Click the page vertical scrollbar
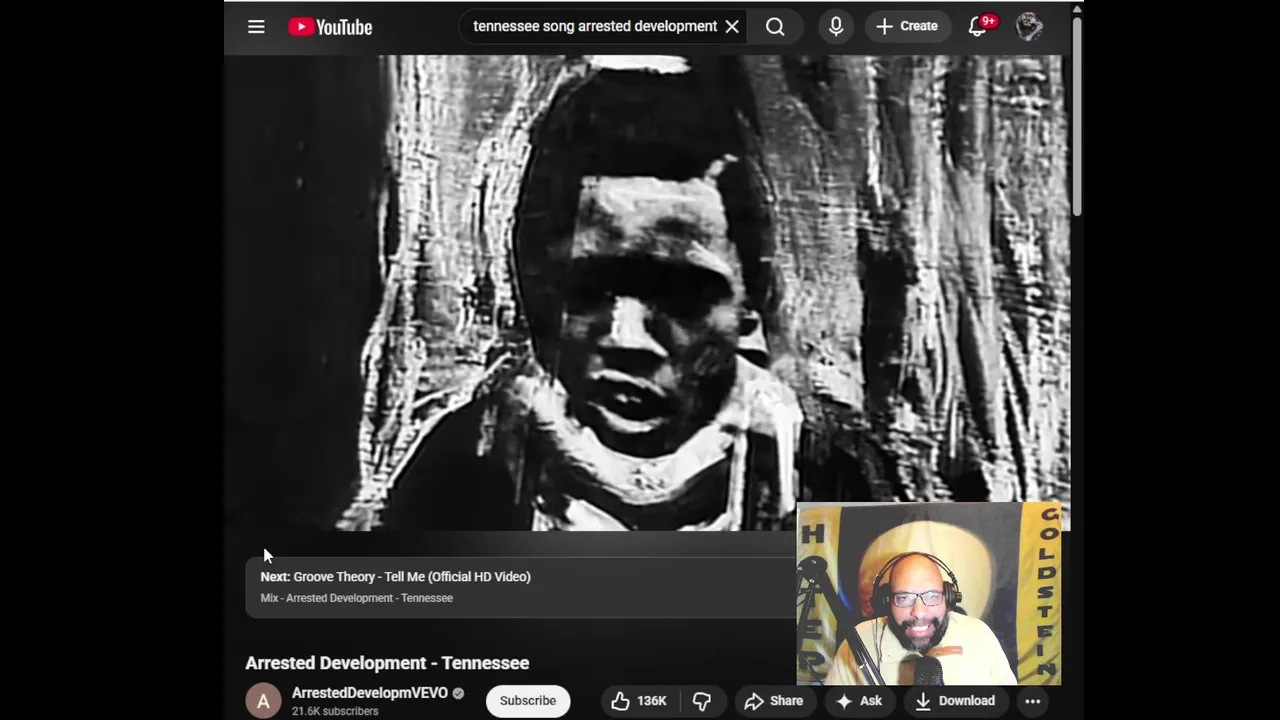Viewport: 1280px width, 720px height. click(1076, 115)
